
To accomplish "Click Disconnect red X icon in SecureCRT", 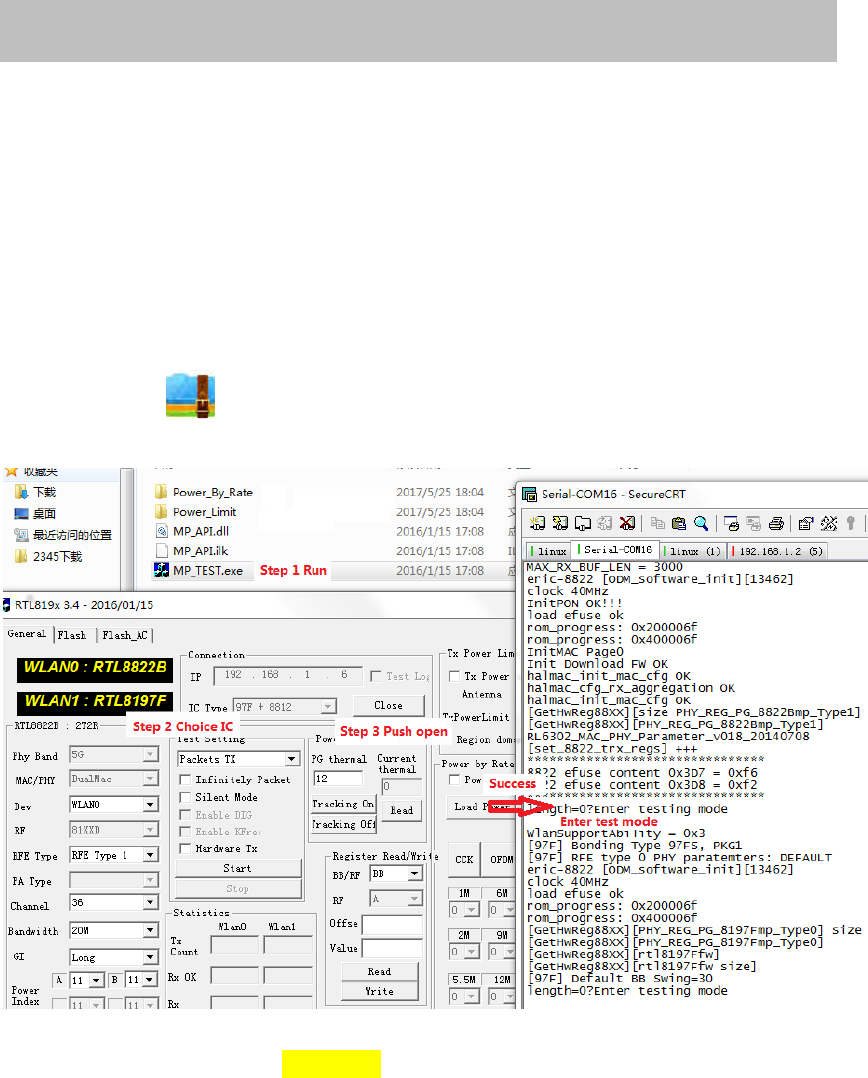I will tap(627, 523).
